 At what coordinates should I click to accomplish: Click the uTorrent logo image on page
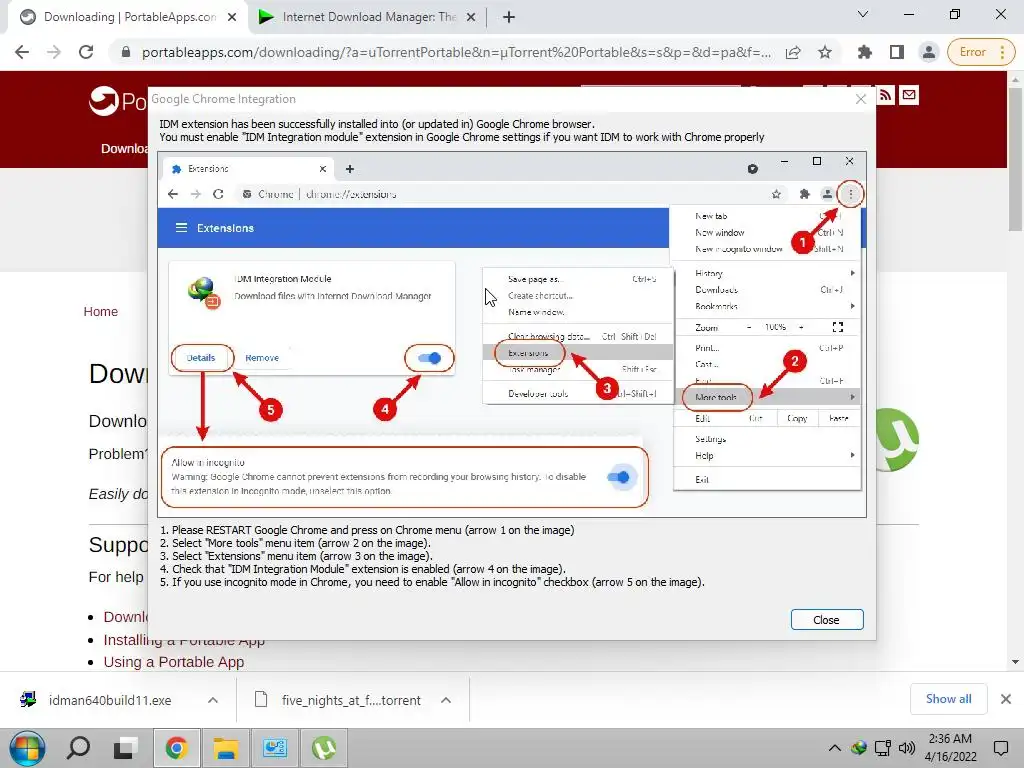[x=898, y=440]
